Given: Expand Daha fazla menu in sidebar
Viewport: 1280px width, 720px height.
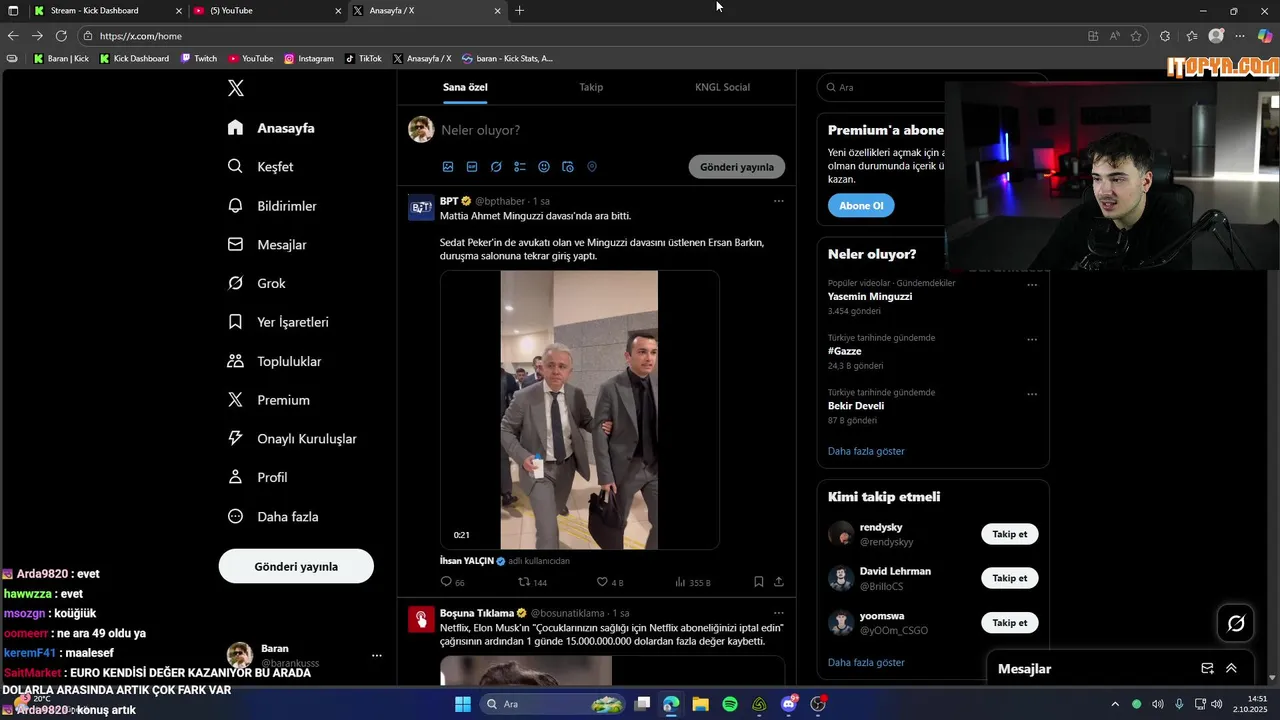Looking at the screenshot, I should click(273, 517).
